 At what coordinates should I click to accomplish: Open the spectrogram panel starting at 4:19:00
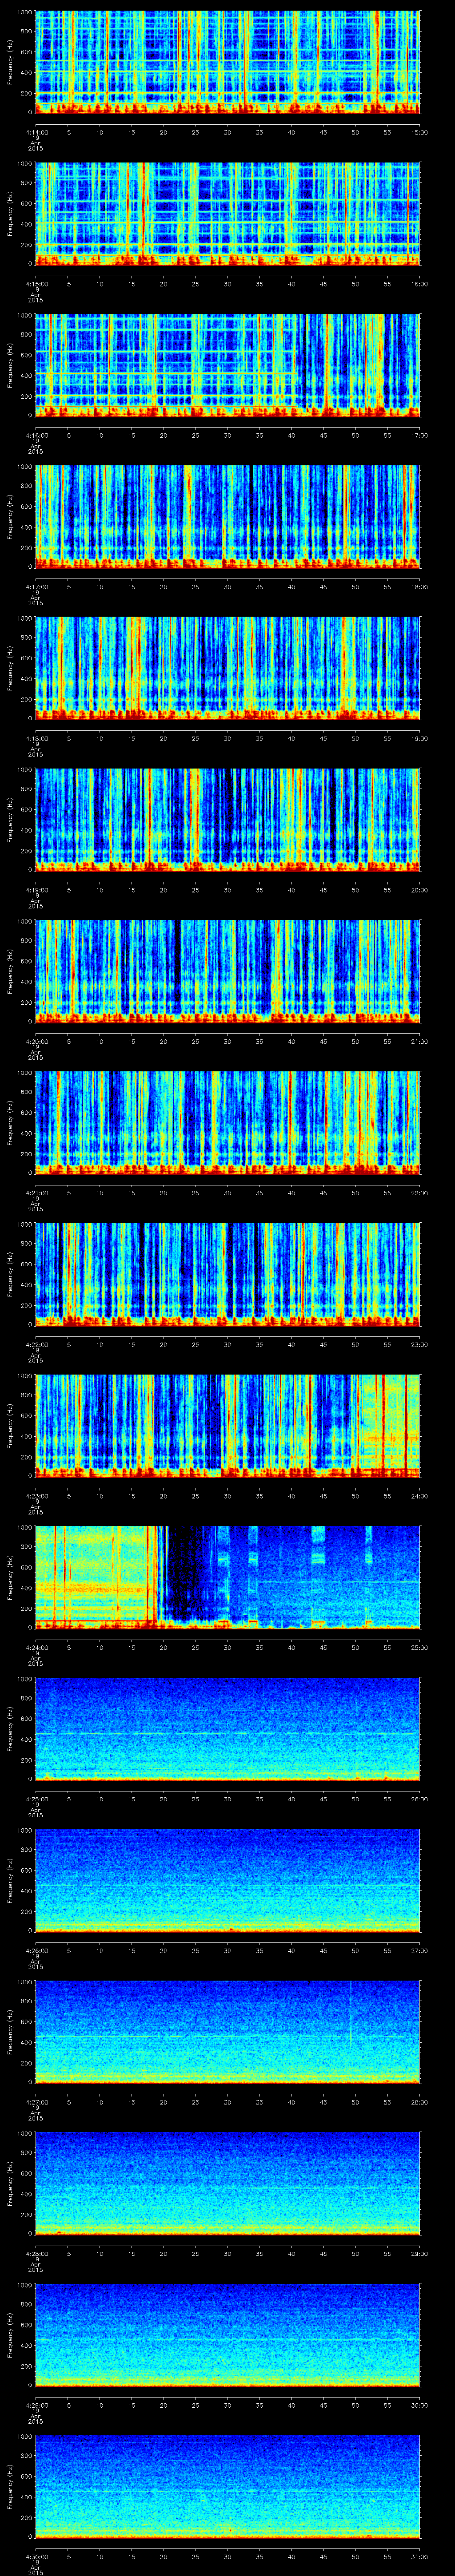tap(227, 819)
